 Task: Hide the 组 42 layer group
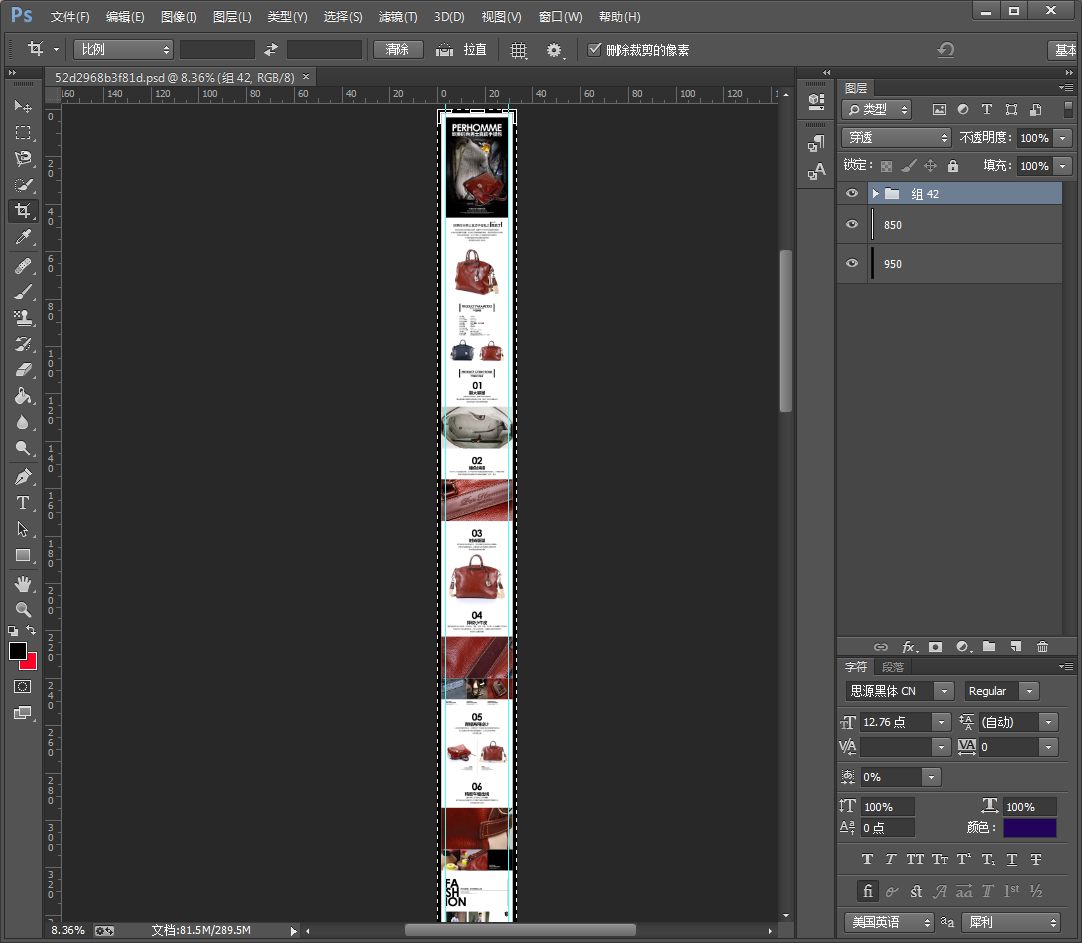852,194
